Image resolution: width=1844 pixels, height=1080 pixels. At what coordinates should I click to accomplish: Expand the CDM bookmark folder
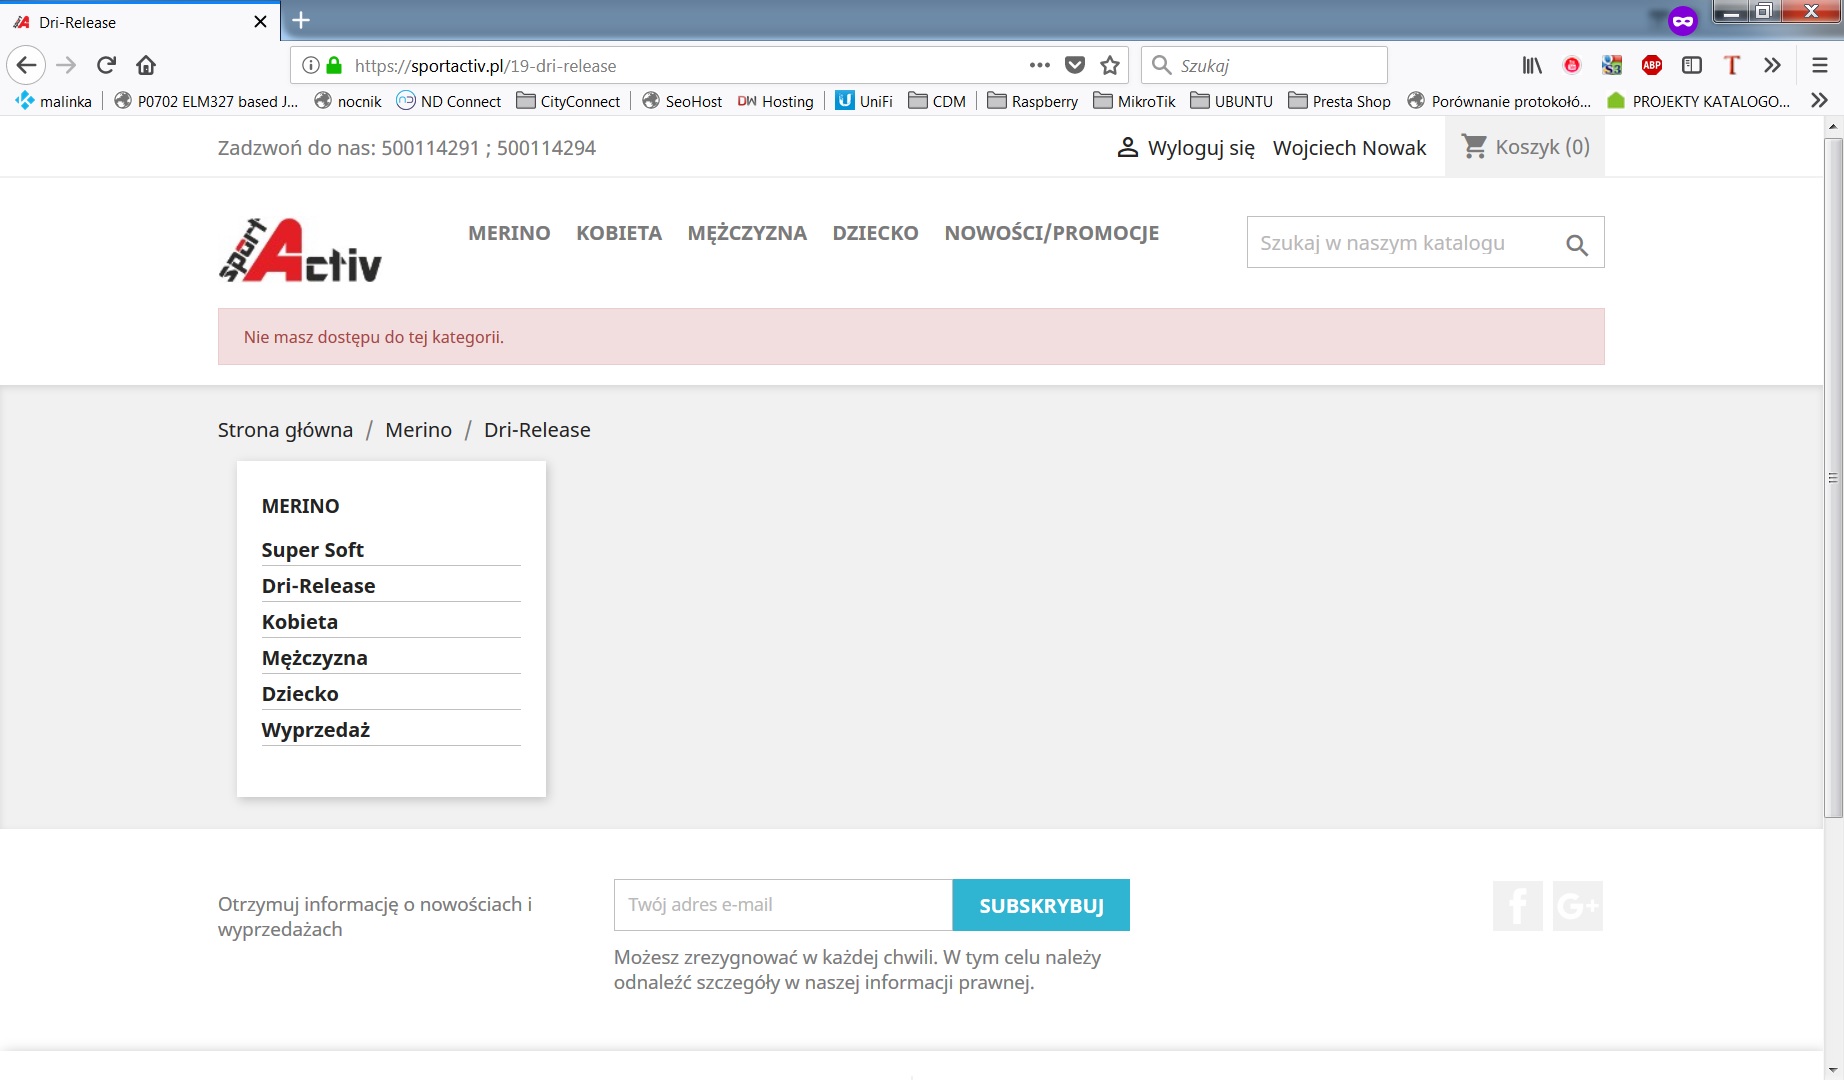(937, 101)
